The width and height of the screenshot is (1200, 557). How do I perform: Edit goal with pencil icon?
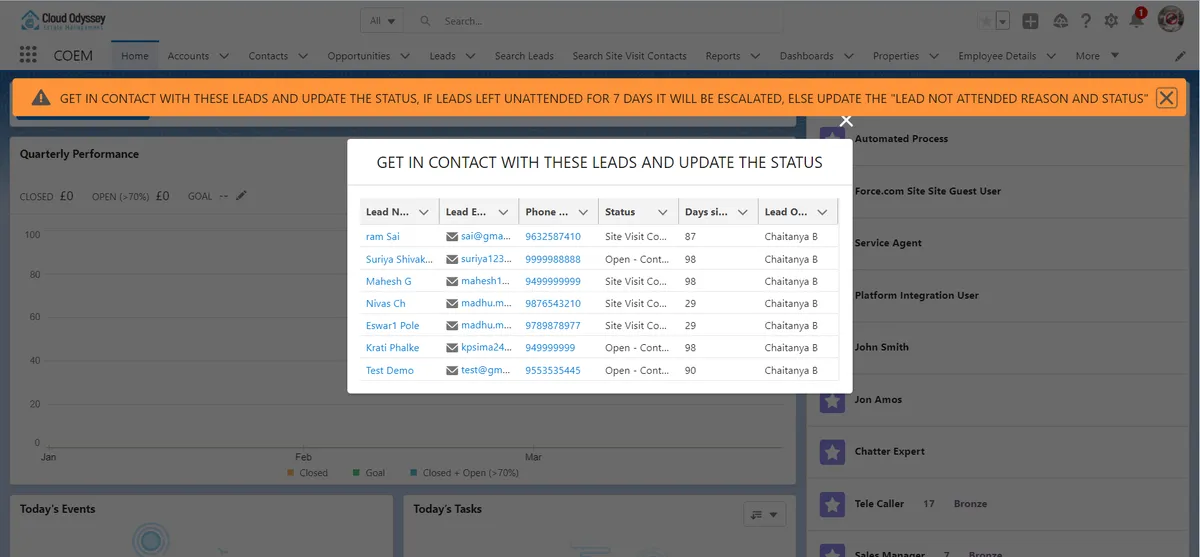coord(241,195)
